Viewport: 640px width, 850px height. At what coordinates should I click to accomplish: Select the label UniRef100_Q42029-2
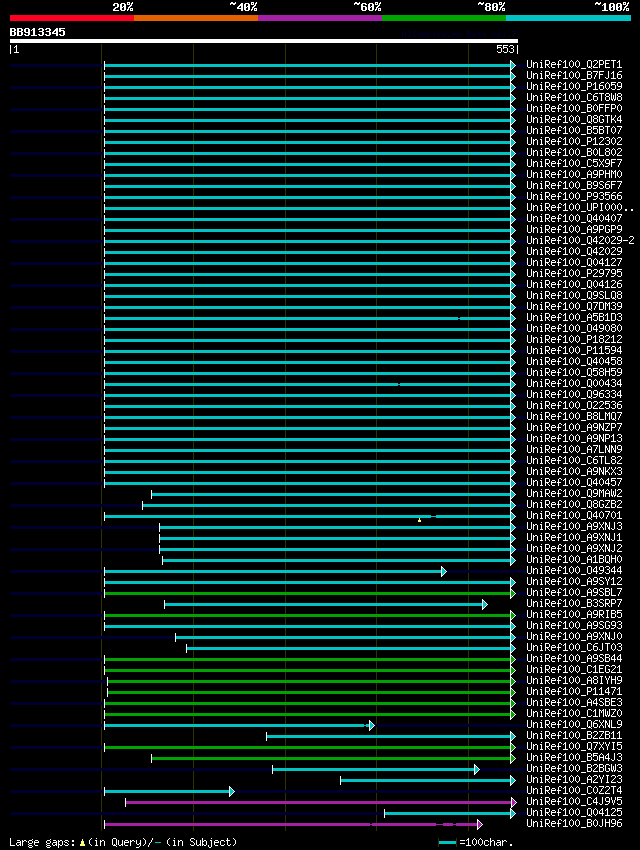[580, 240]
